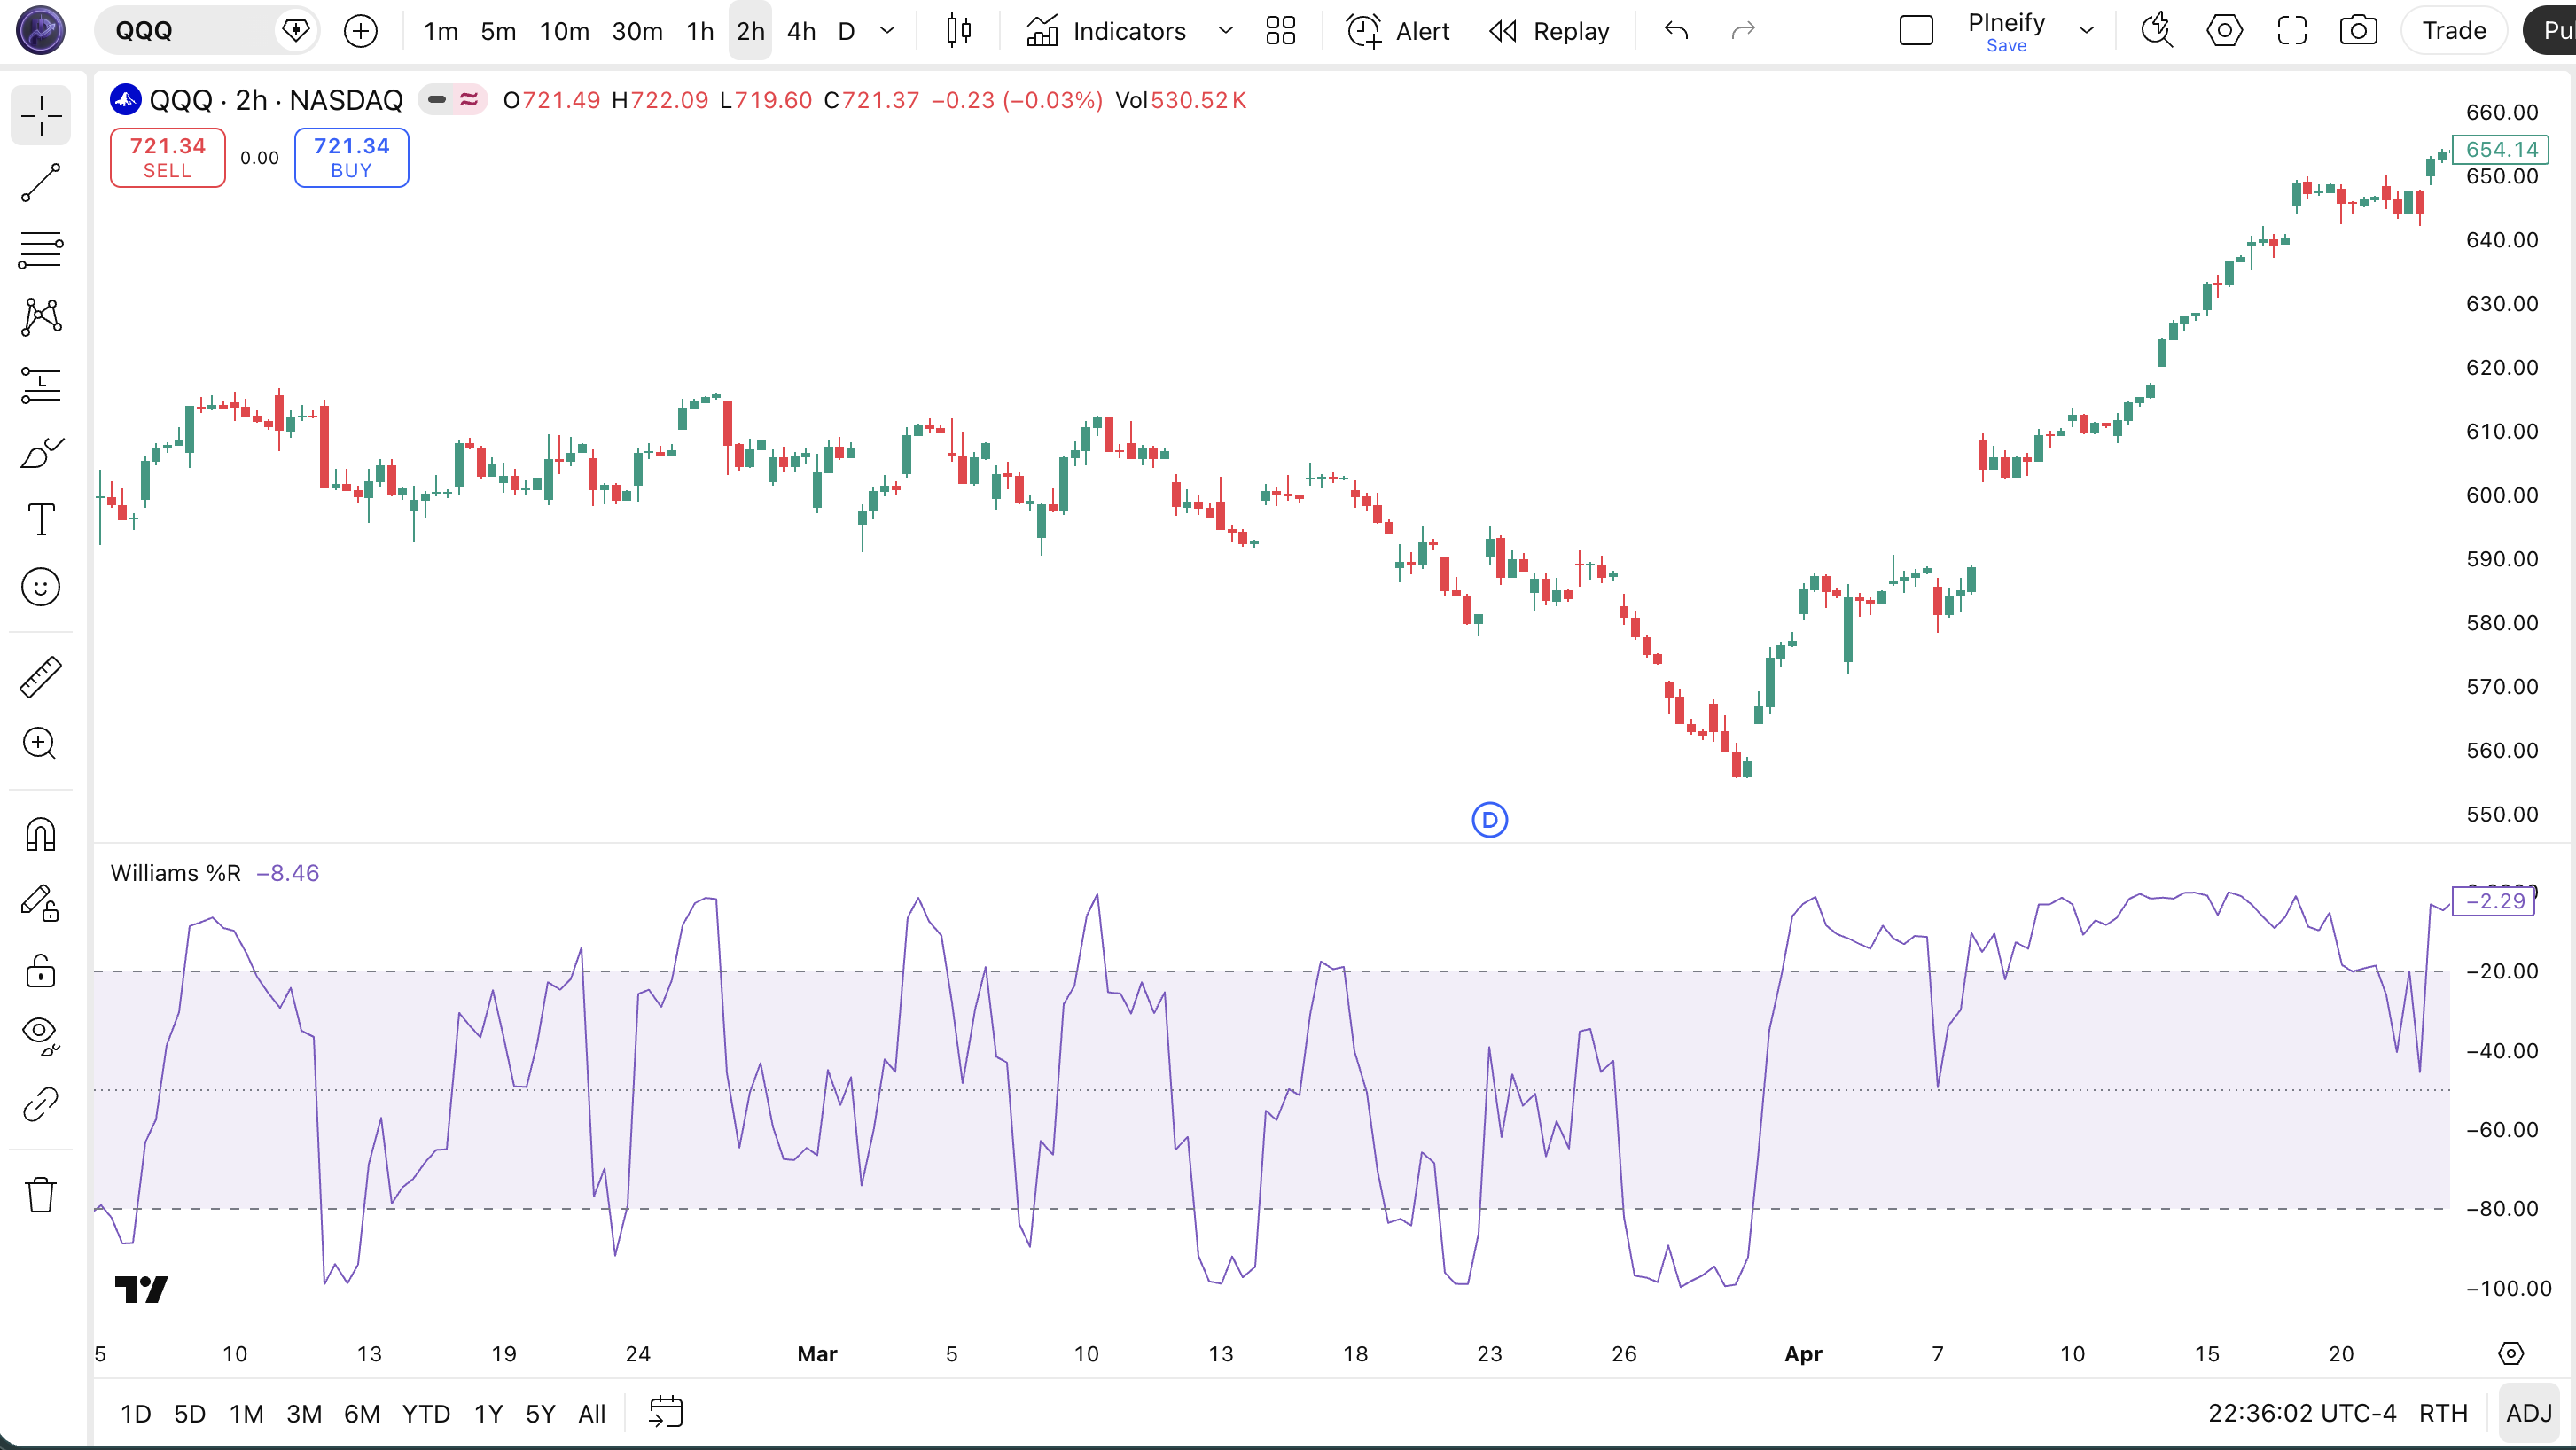Click the 721.34 BUY button
Image resolution: width=2576 pixels, height=1450 pixels.
[351, 157]
